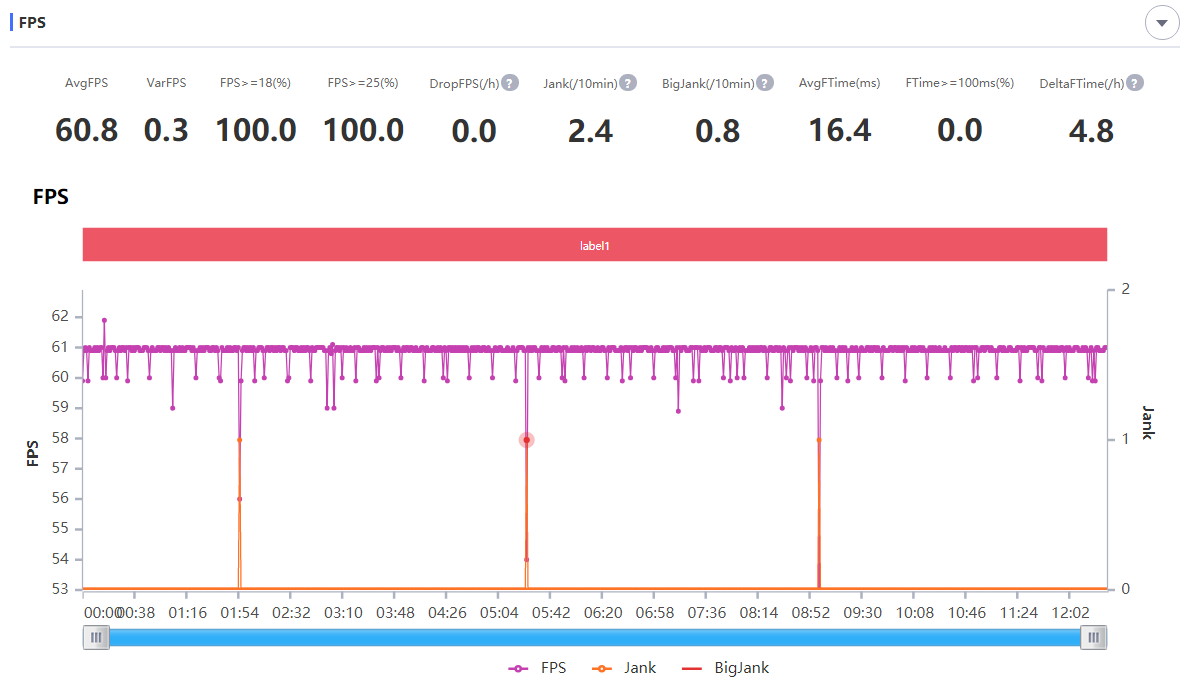1187x686 pixels.
Task: Click the 05:42 time axis label
Action: [551, 613]
